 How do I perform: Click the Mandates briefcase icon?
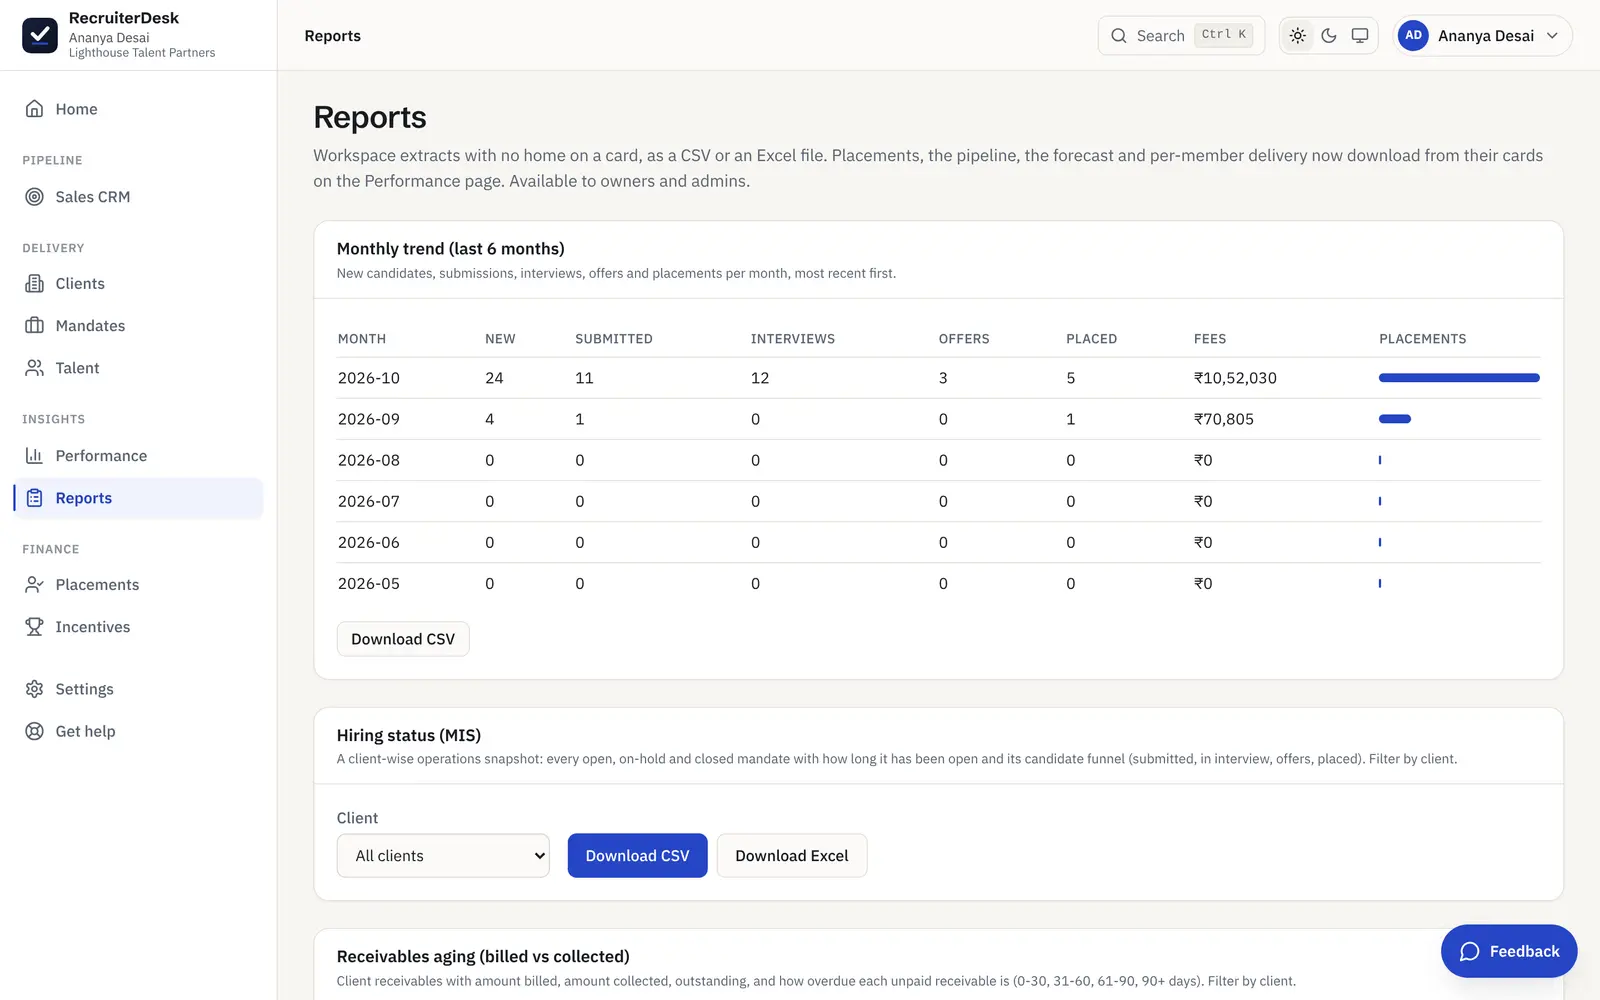(x=34, y=326)
